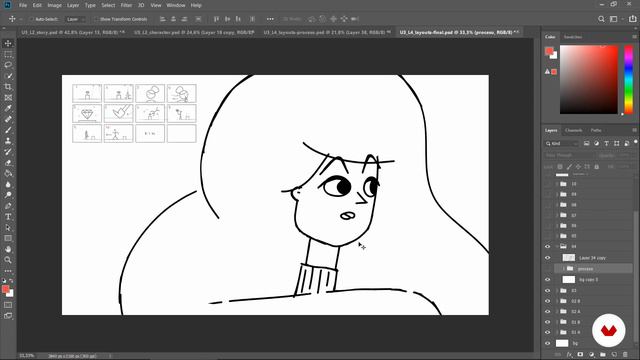Switch to the Channels tab
Screen dimensions: 640x360
[x=573, y=130]
